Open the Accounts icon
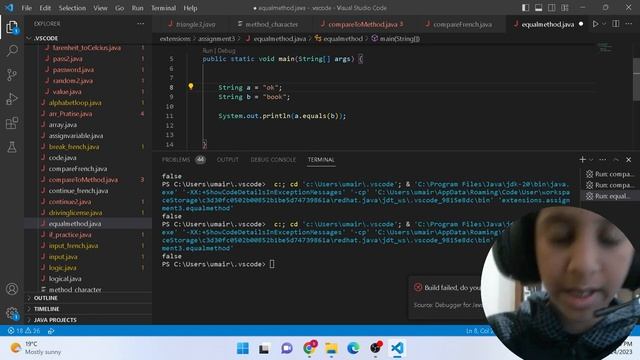This screenshot has width=640, height=360. tap(12, 289)
